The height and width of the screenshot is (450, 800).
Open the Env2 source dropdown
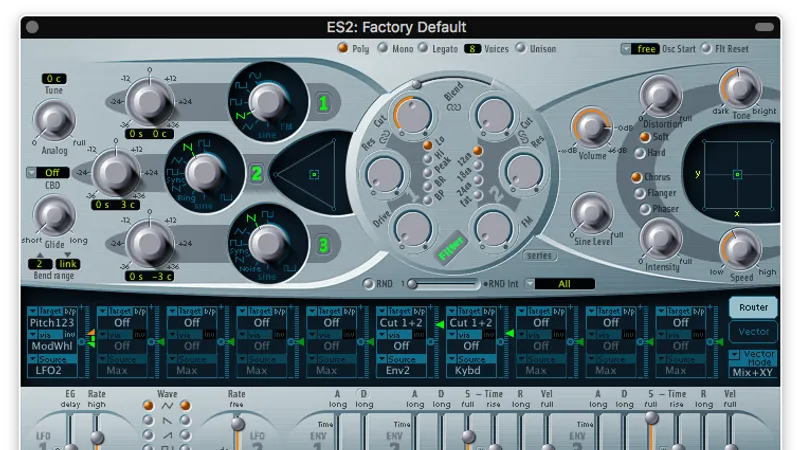401,370
